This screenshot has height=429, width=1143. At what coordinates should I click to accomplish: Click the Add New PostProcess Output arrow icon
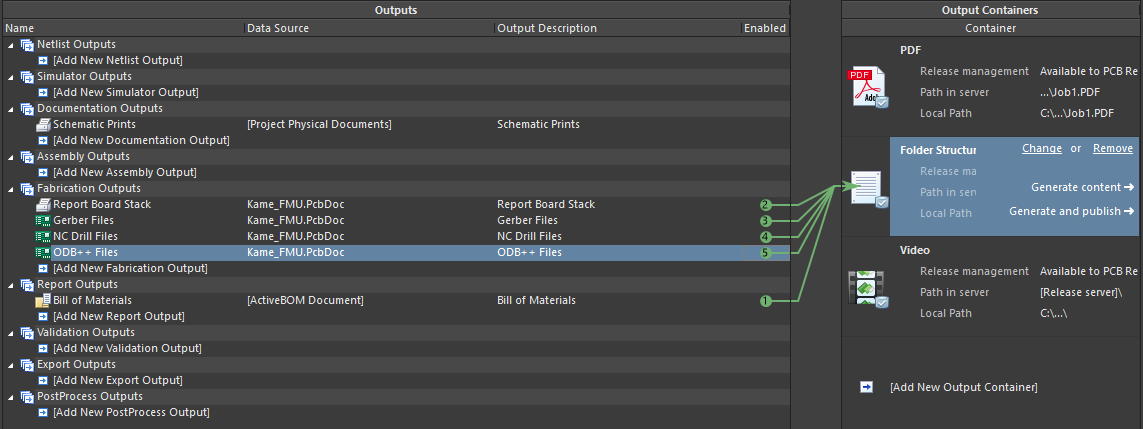click(x=43, y=413)
